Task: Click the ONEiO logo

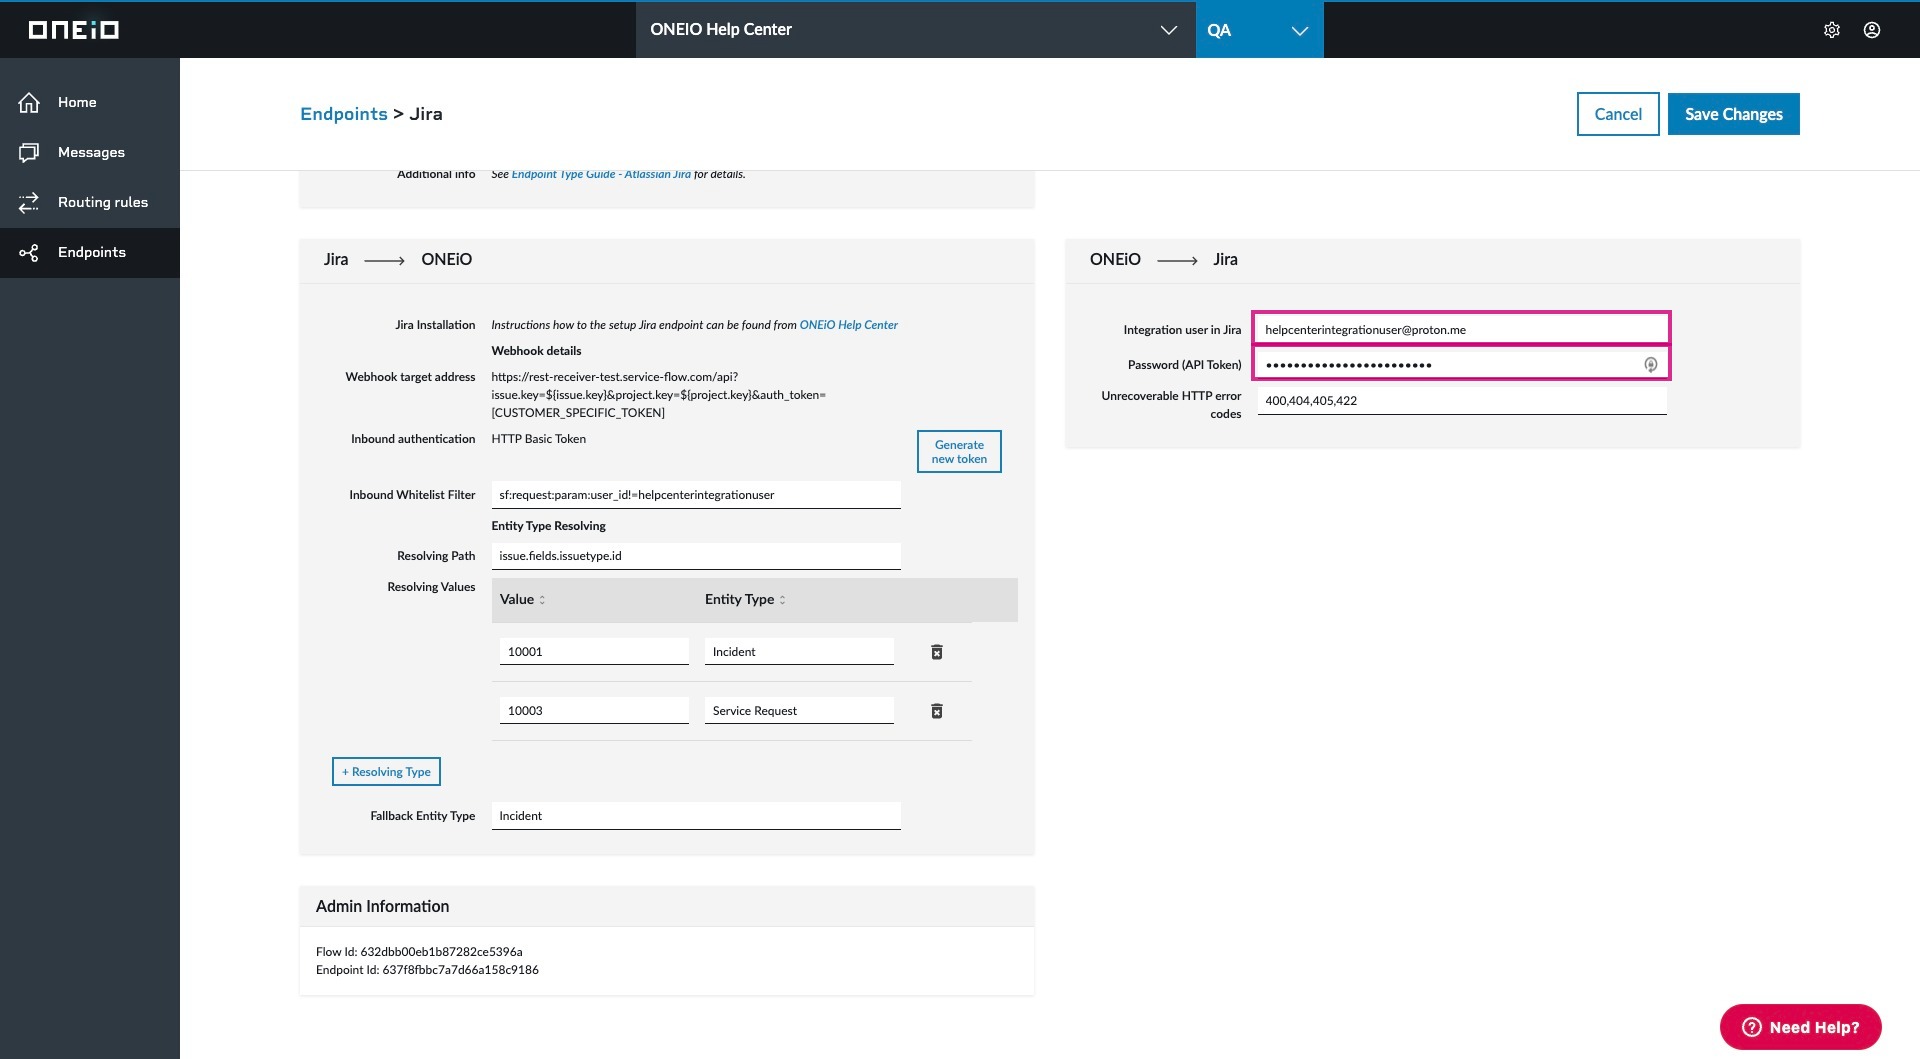Action: (73, 30)
